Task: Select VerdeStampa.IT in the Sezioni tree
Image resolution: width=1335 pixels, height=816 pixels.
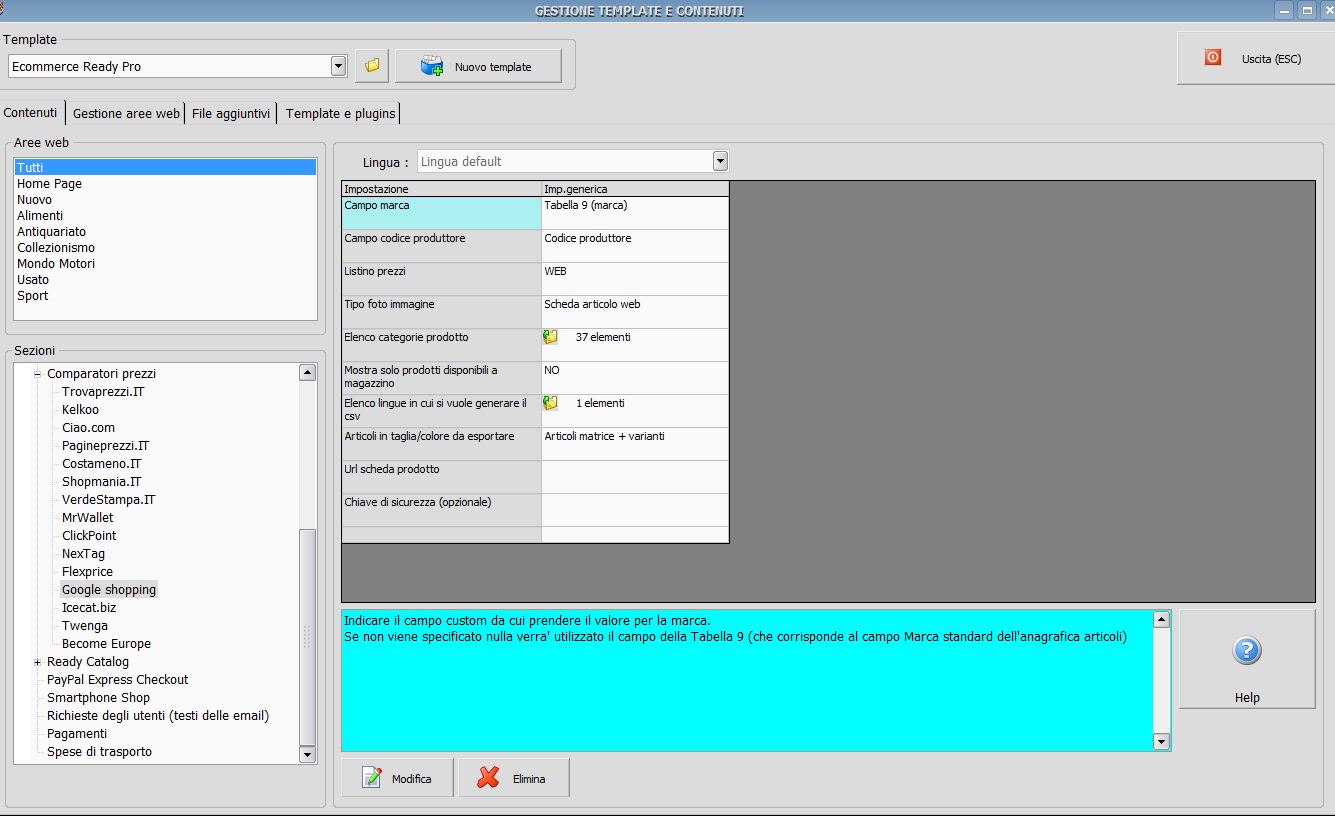Action: (109, 500)
